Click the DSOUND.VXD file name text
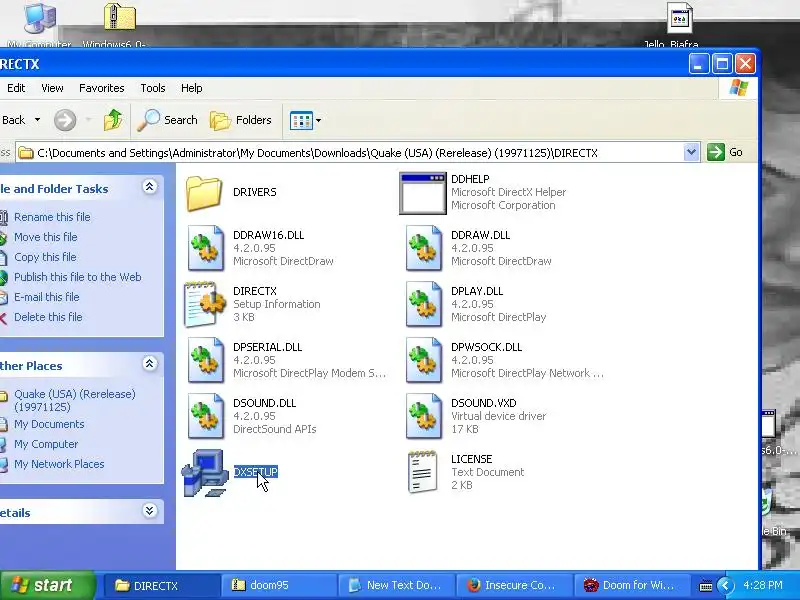The width and height of the screenshot is (800, 600). click(x=484, y=403)
